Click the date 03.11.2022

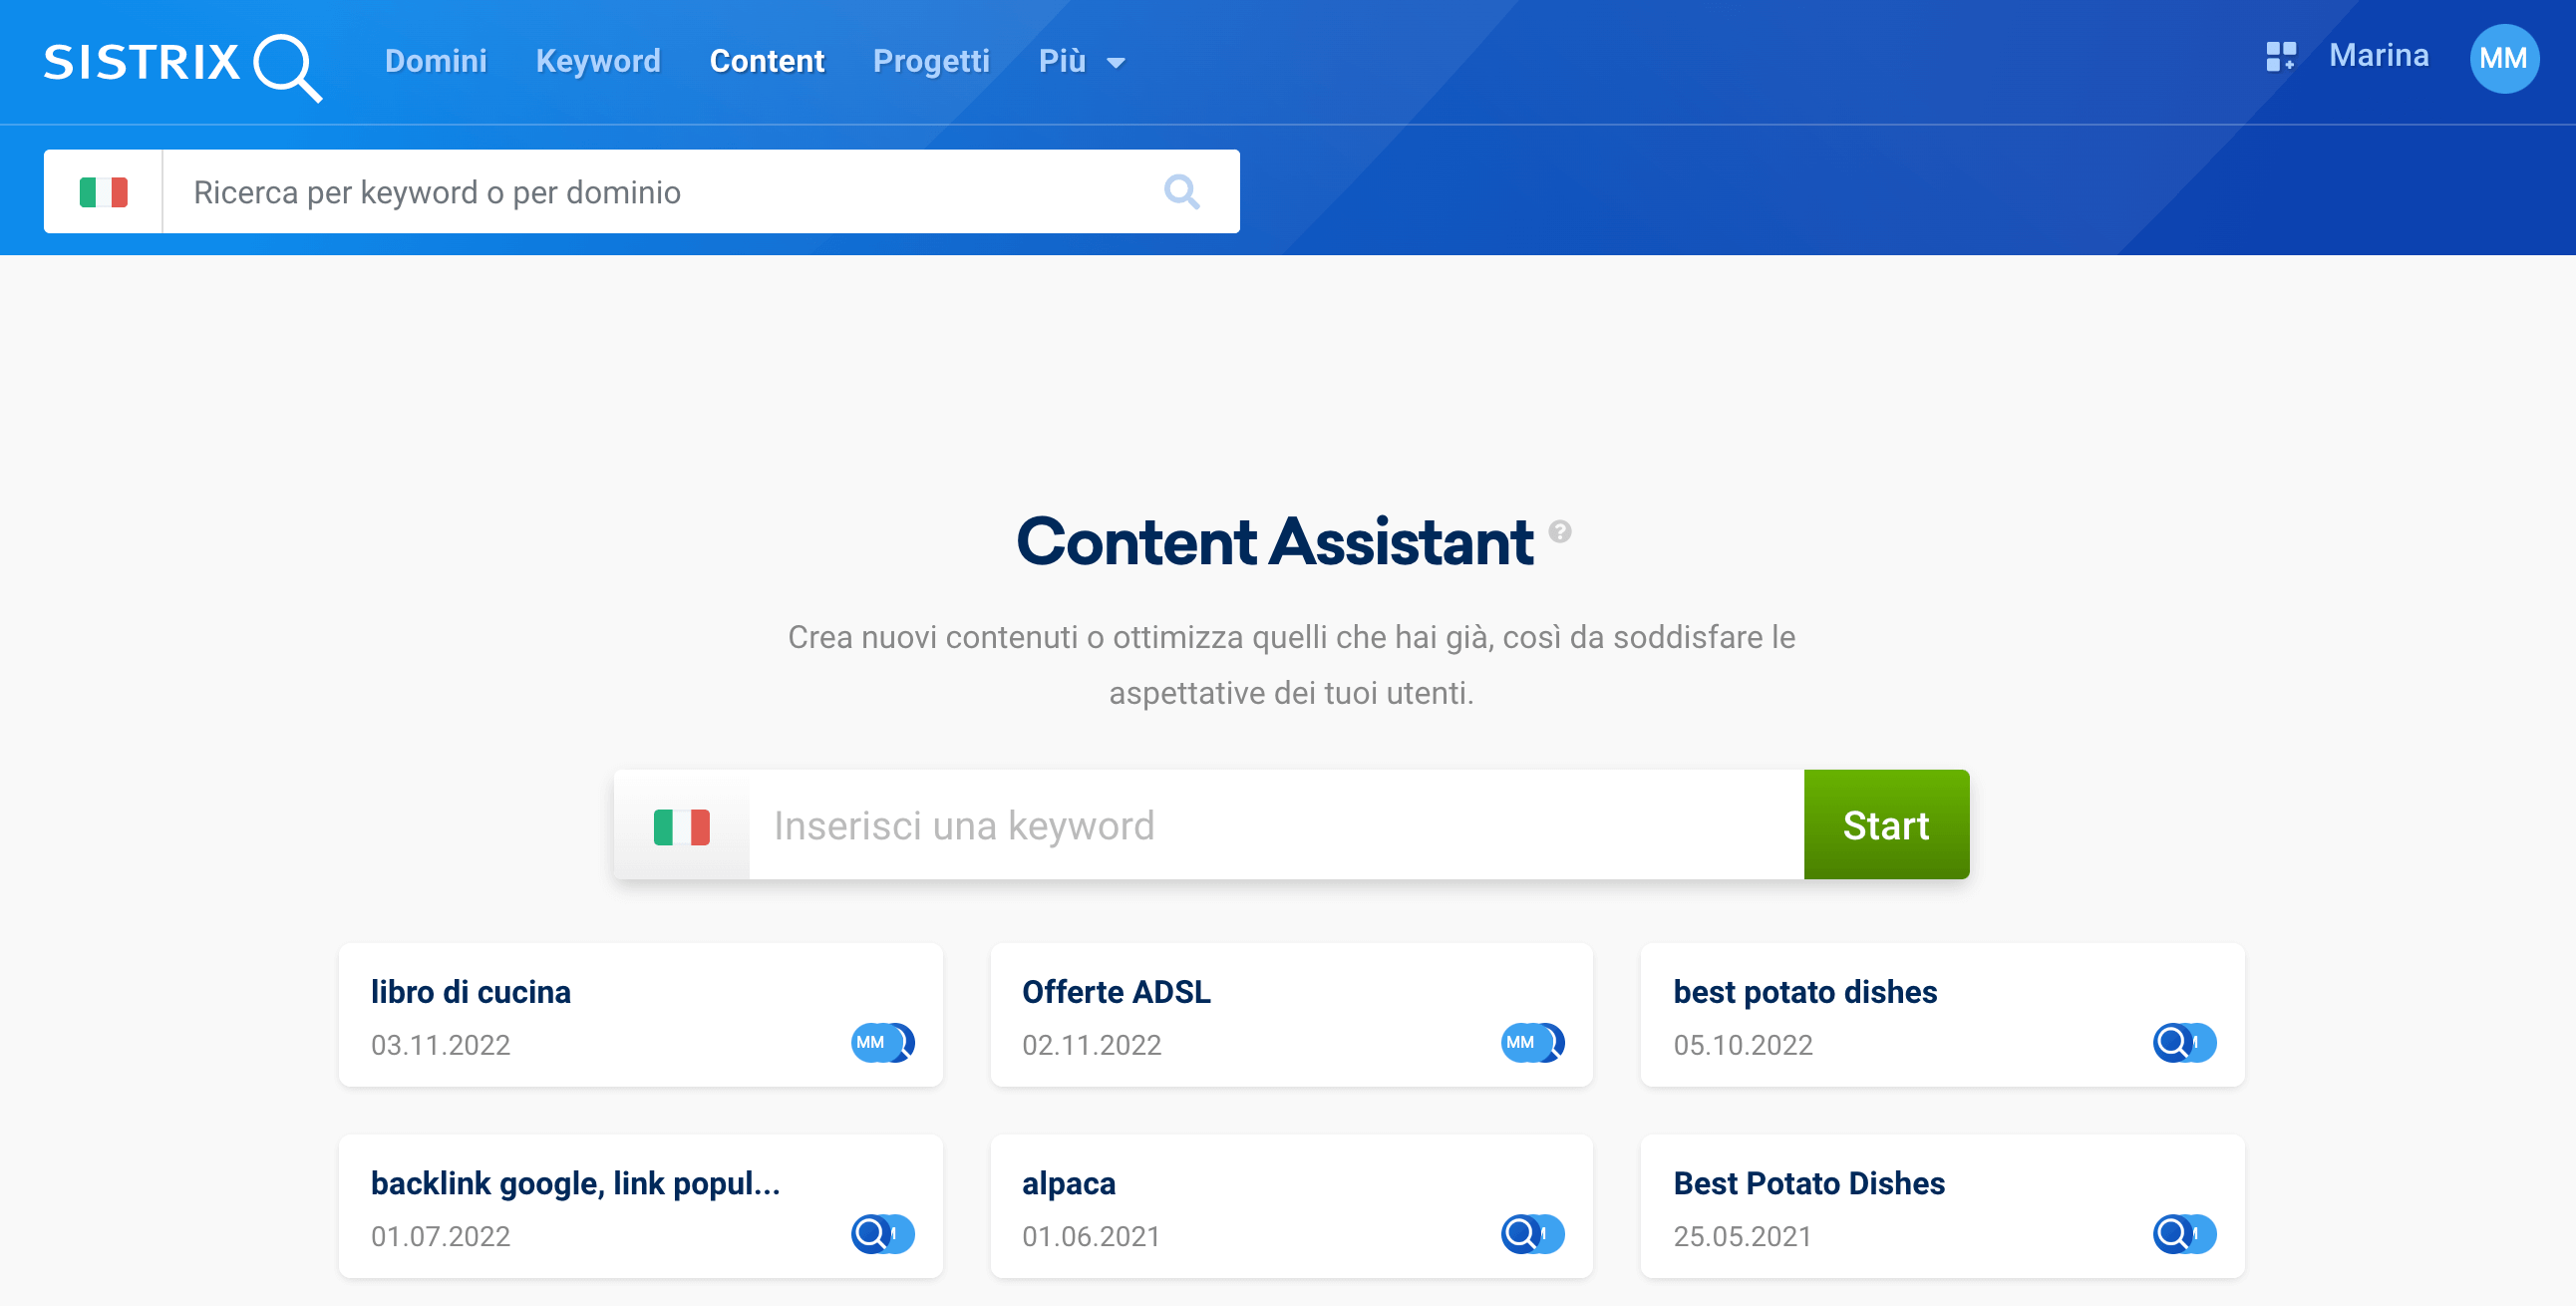[x=440, y=1045]
